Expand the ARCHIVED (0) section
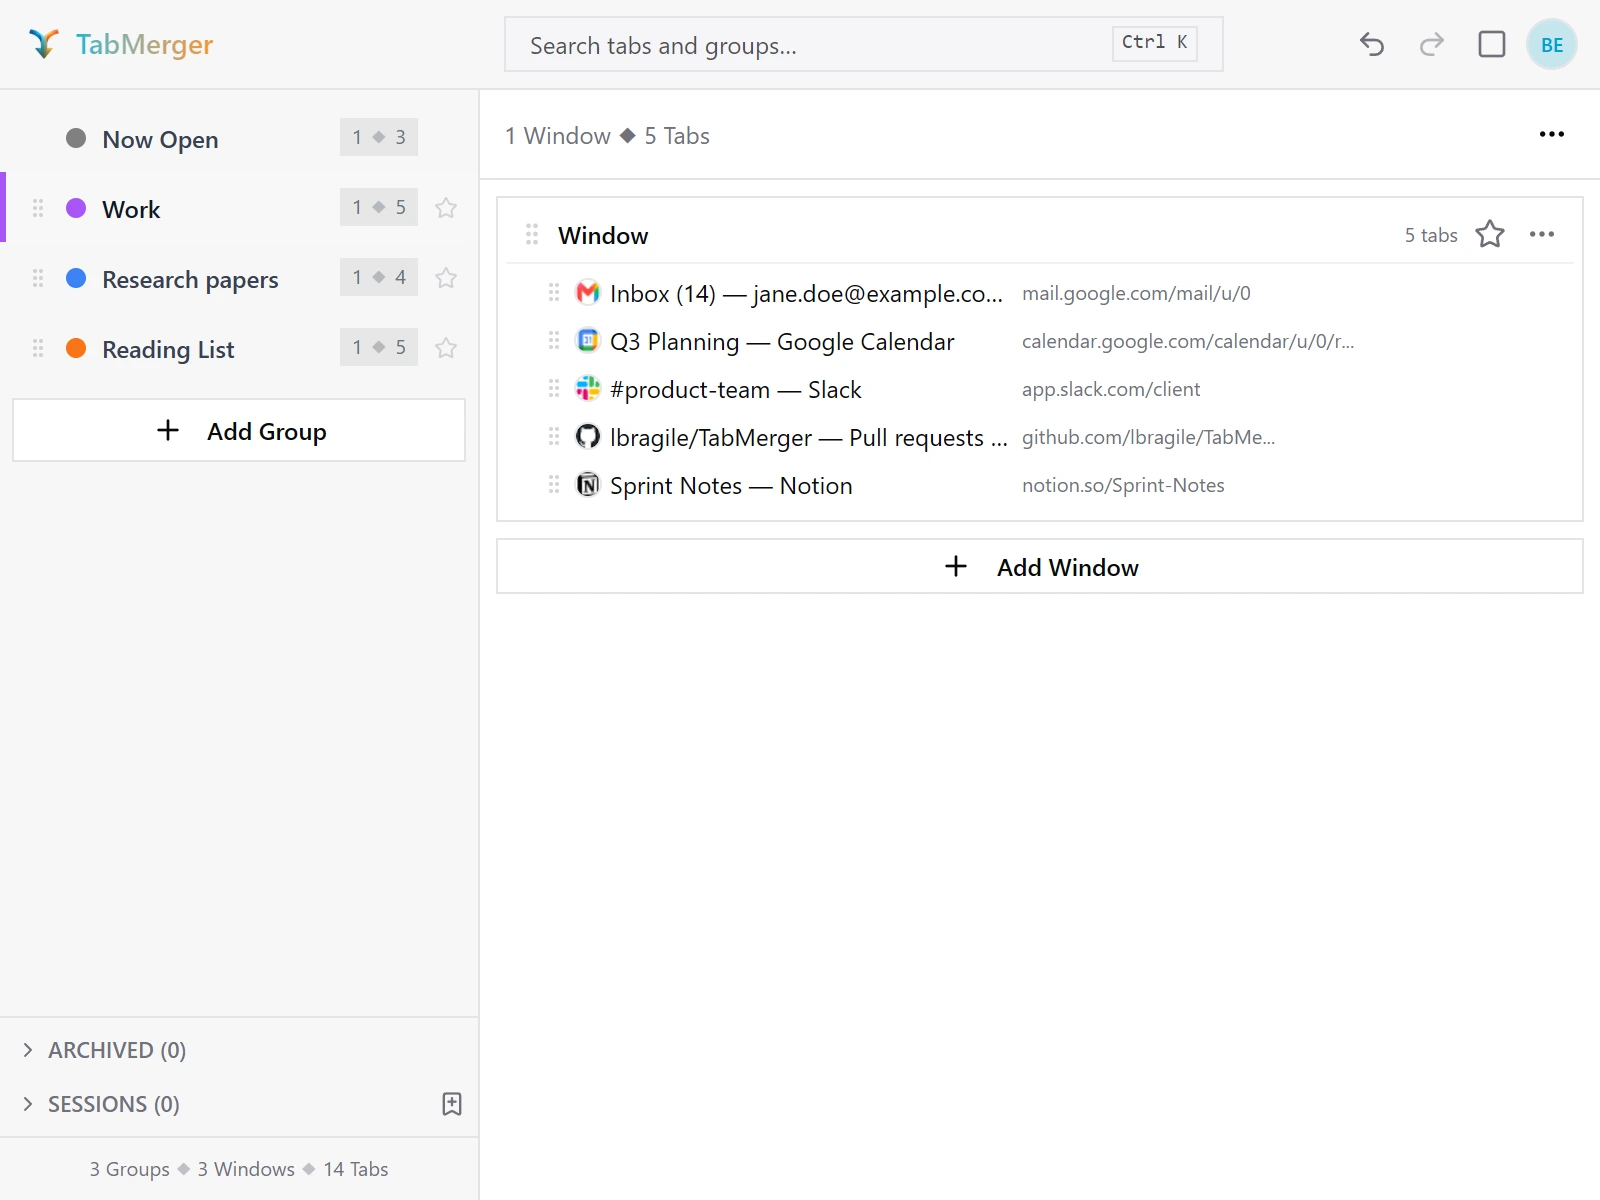The image size is (1600, 1200). (x=104, y=1050)
